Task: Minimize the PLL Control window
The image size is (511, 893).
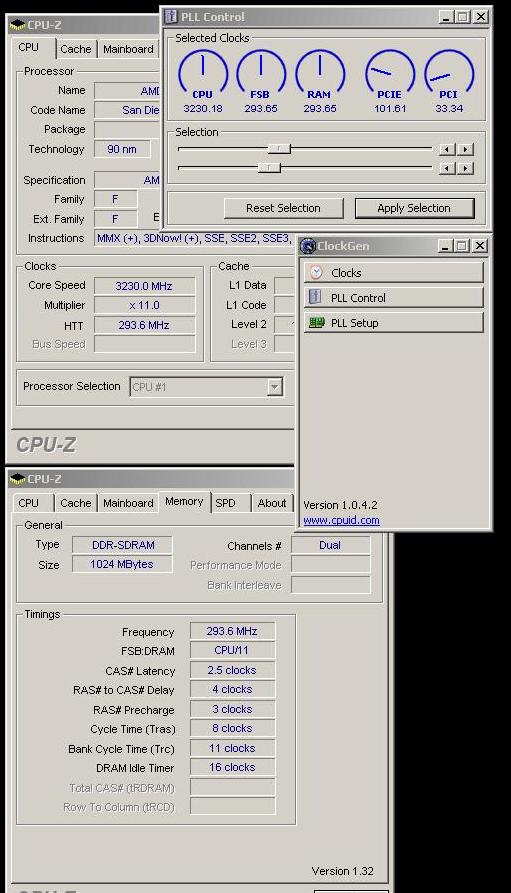Action: pyautogui.click(x=446, y=17)
